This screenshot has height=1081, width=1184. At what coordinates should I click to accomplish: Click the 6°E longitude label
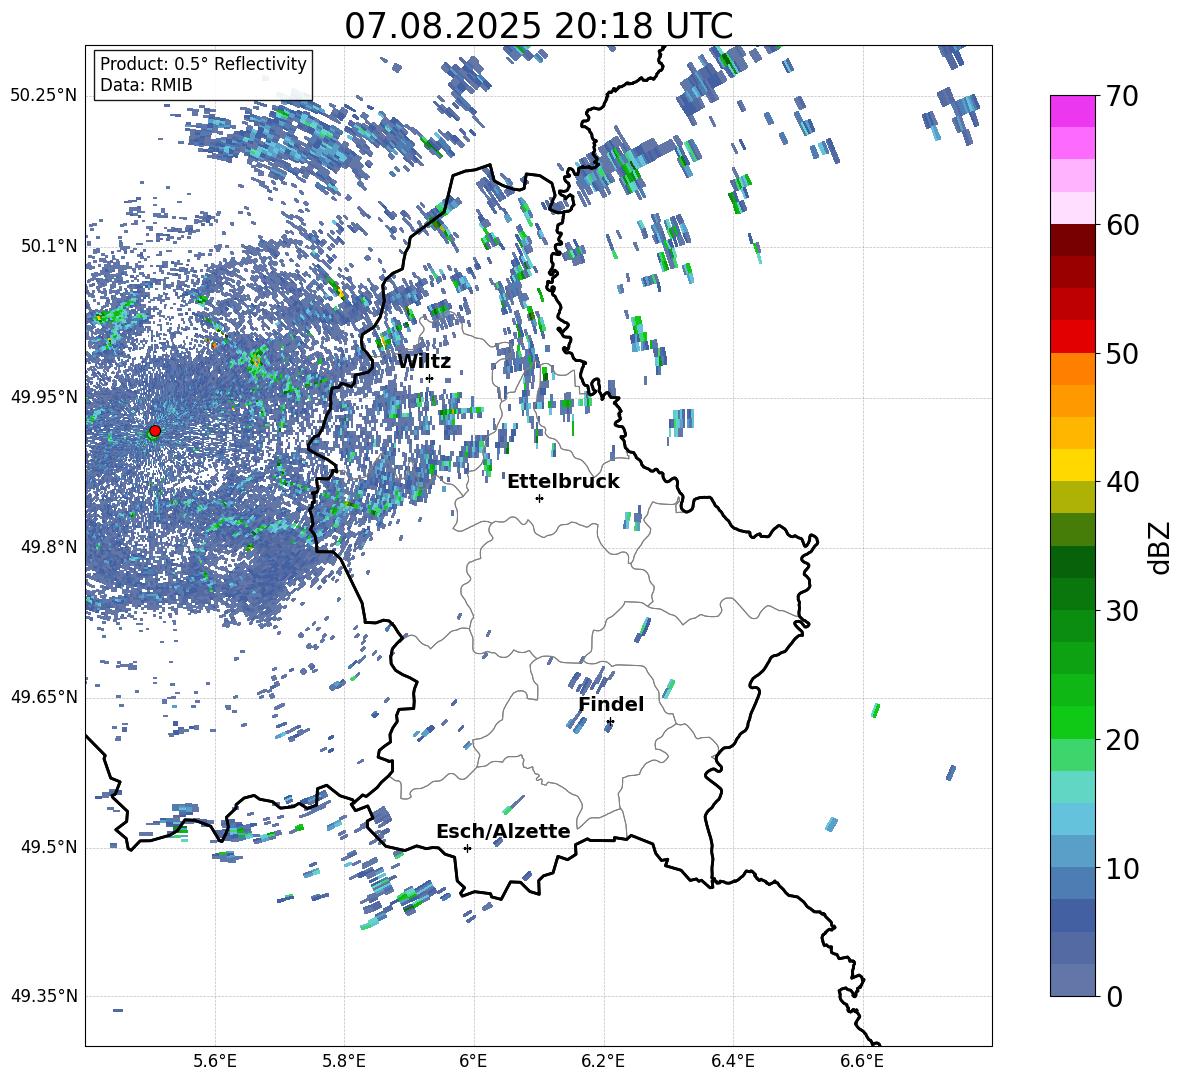point(473,1061)
